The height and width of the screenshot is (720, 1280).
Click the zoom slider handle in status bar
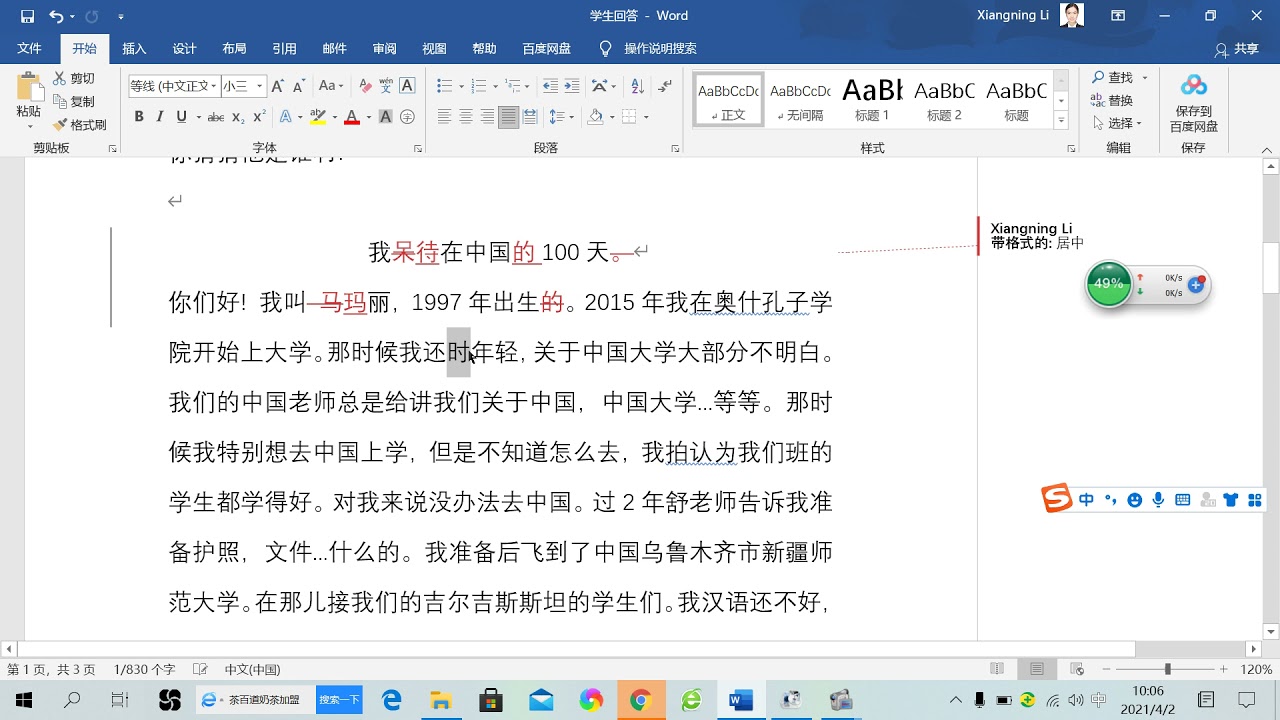1167,669
